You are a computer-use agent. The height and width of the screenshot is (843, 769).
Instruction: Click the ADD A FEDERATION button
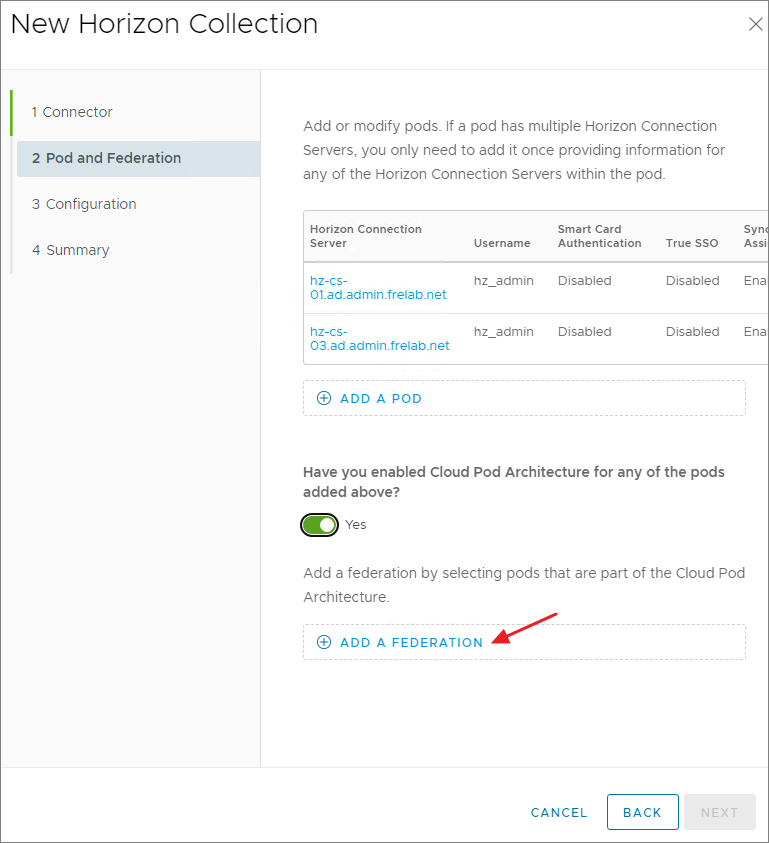point(411,642)
